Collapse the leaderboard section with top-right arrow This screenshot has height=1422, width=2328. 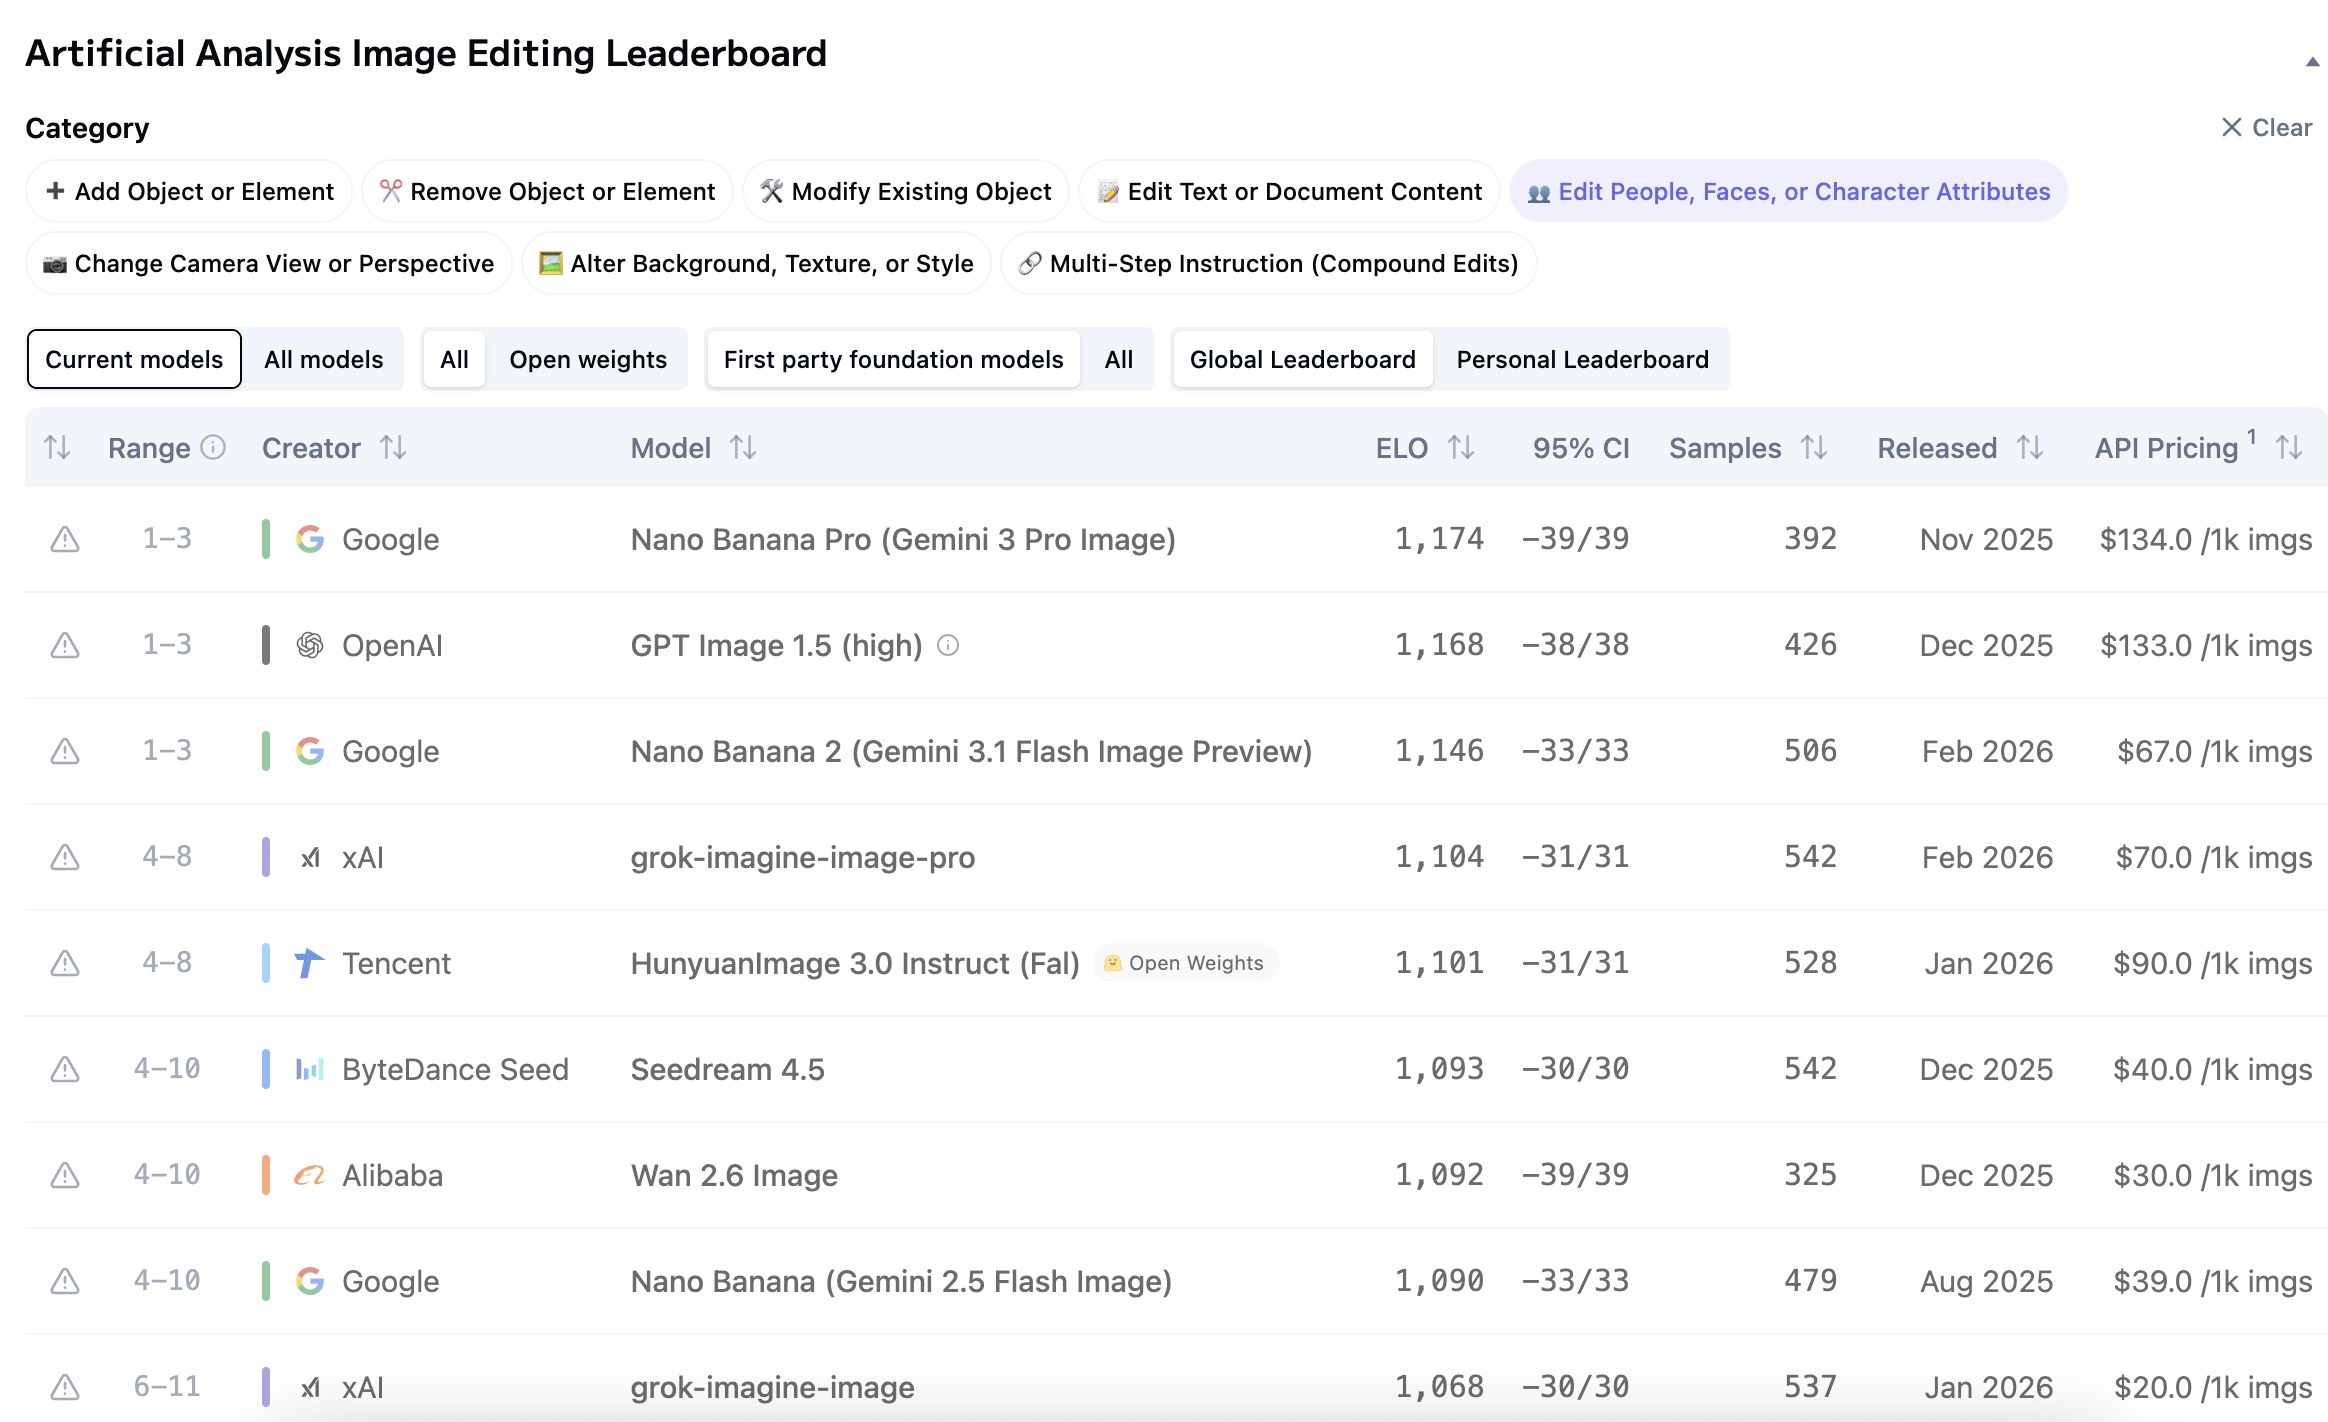(x=2312, y=62)
